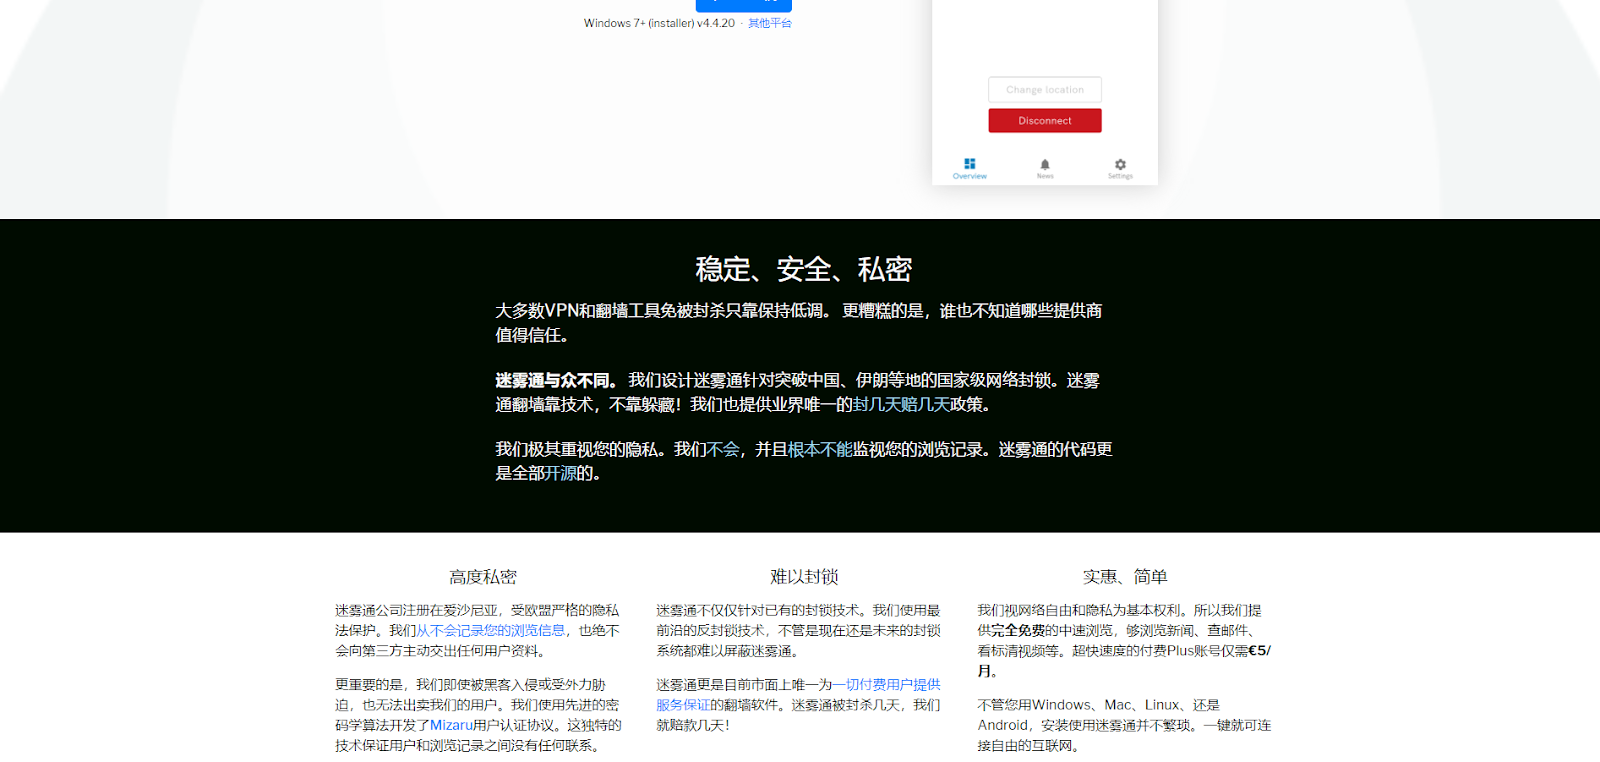Viewport: 1600px width, 762px height.
Task: Click the 实惠、简单 column heading
Action: (x=1125, y=577)
